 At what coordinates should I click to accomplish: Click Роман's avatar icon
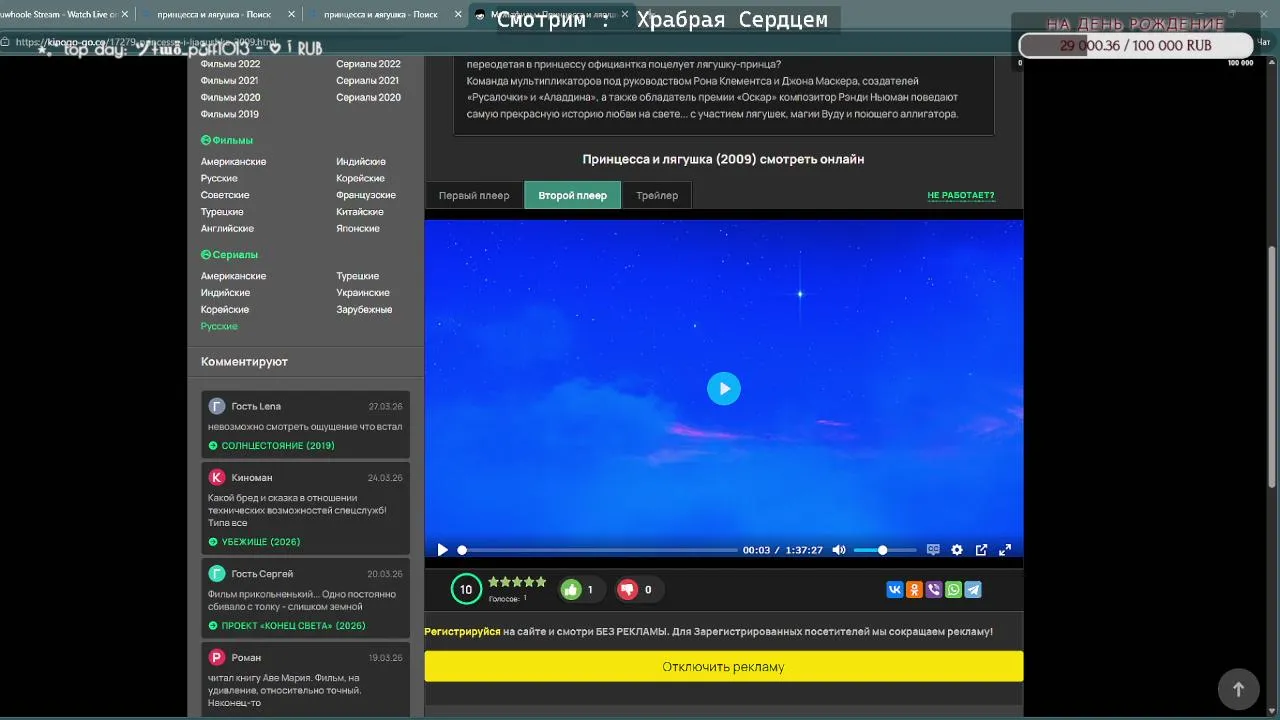coord(217,658)
